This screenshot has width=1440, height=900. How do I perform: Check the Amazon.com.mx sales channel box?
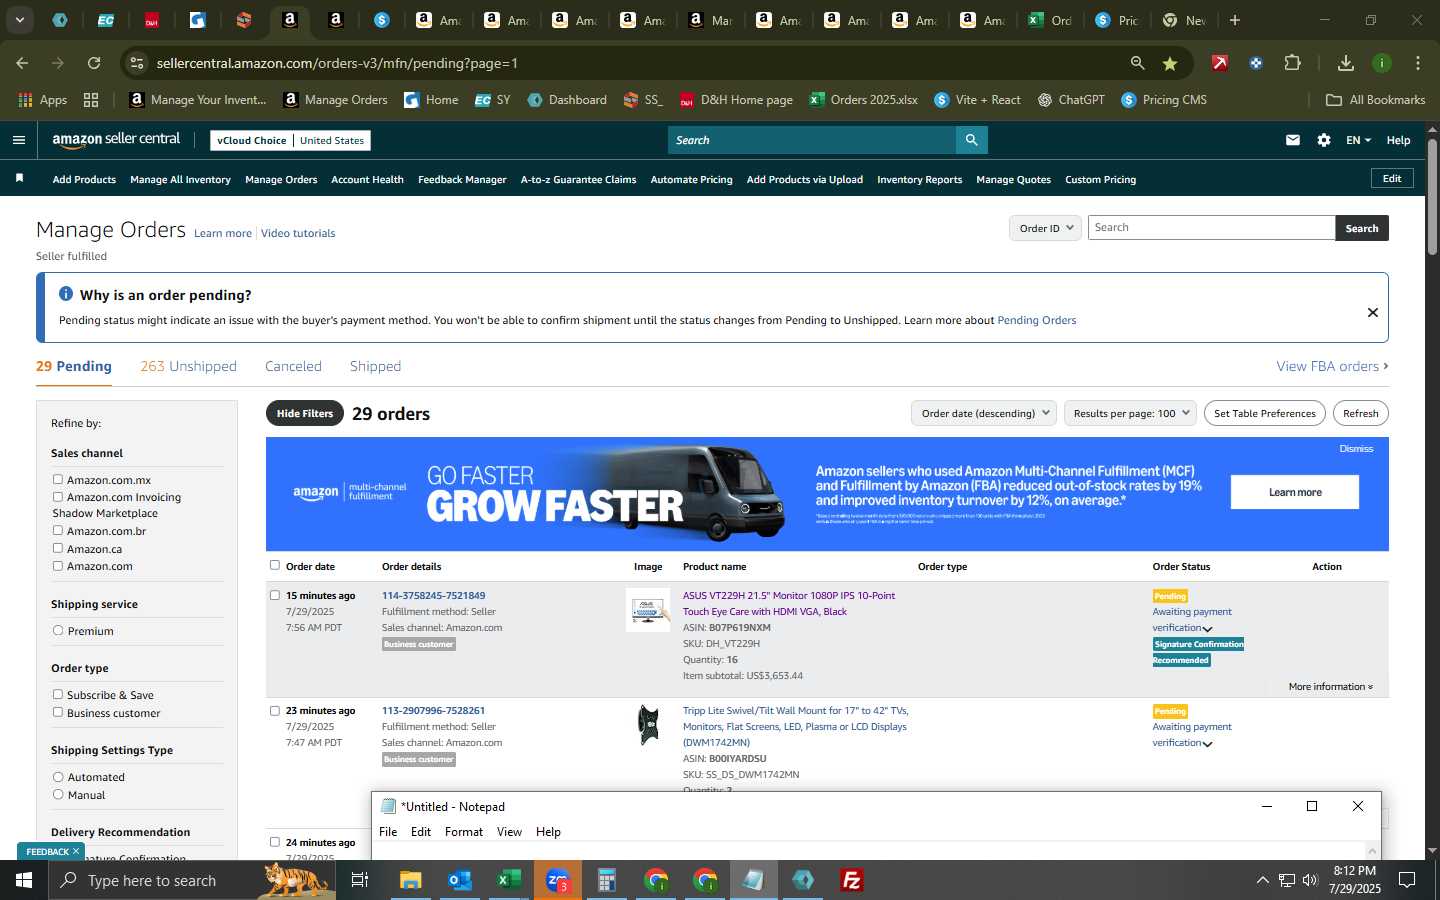click(x=58, y=480)
